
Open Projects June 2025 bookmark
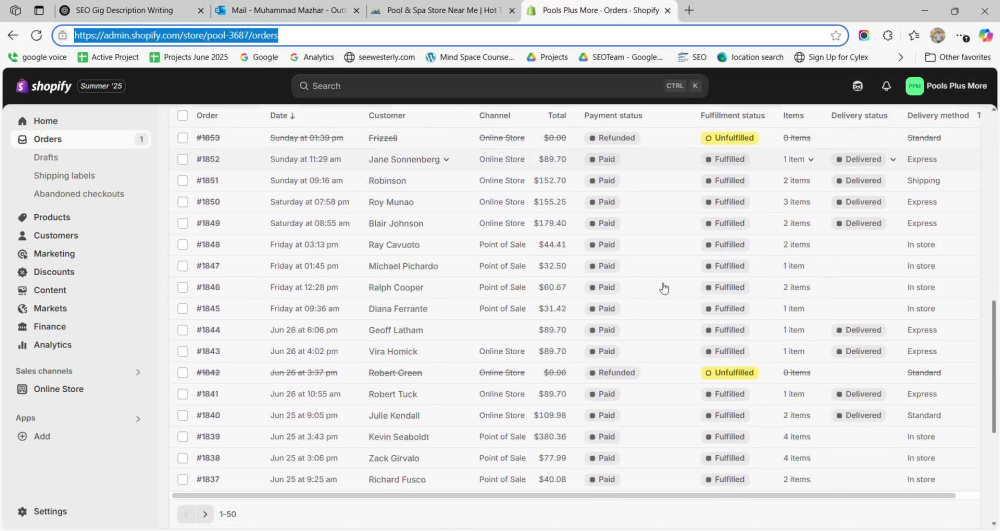click(x=189, y=57)
